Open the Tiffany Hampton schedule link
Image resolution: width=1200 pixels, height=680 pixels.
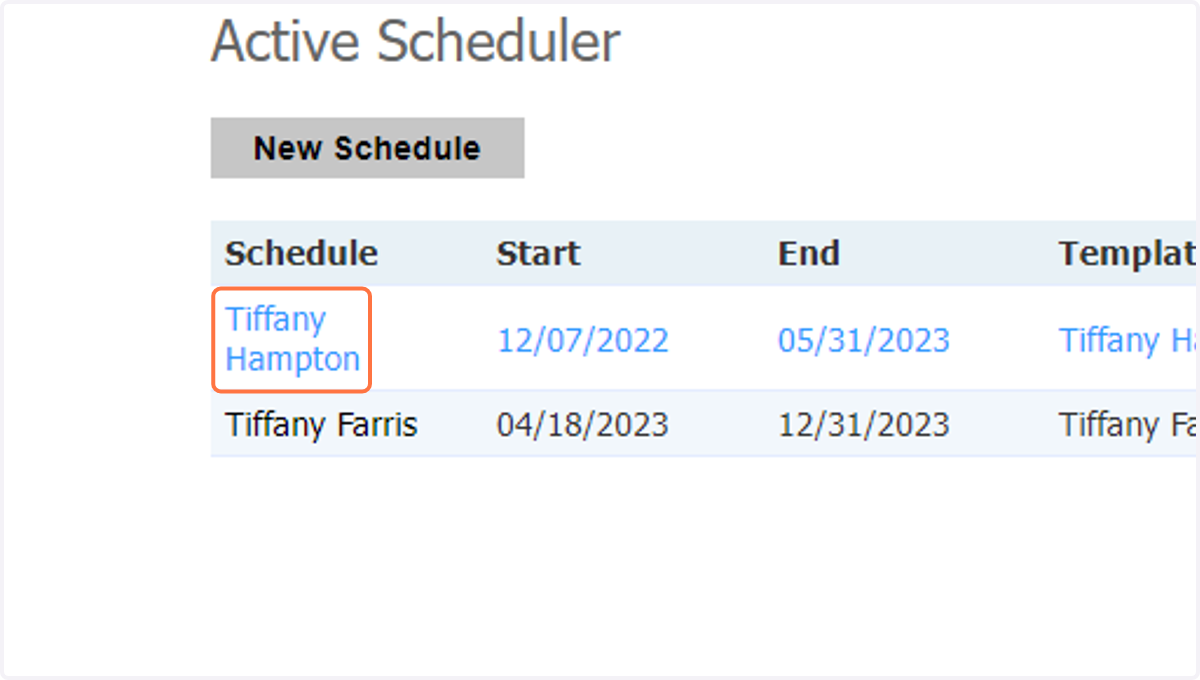pos(292,339)
